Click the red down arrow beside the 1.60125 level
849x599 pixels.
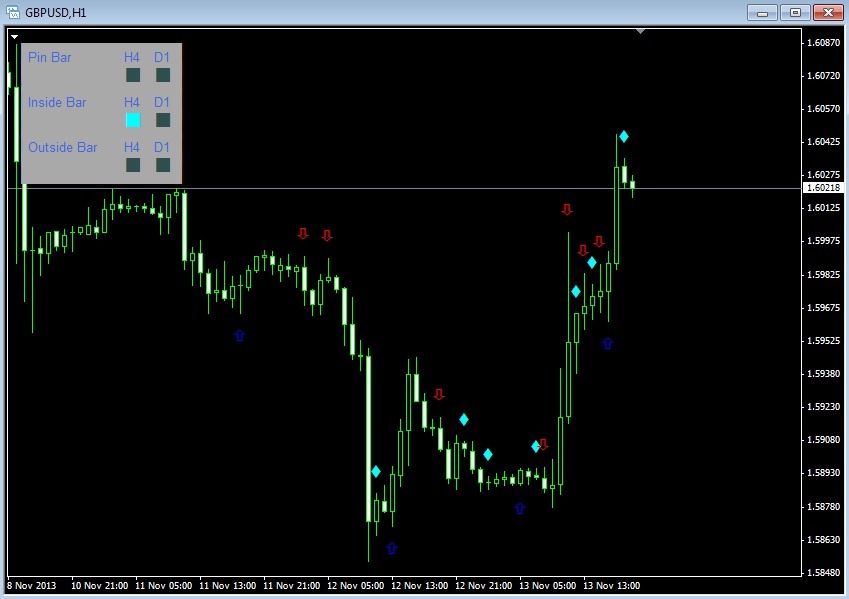pos(567,209)
